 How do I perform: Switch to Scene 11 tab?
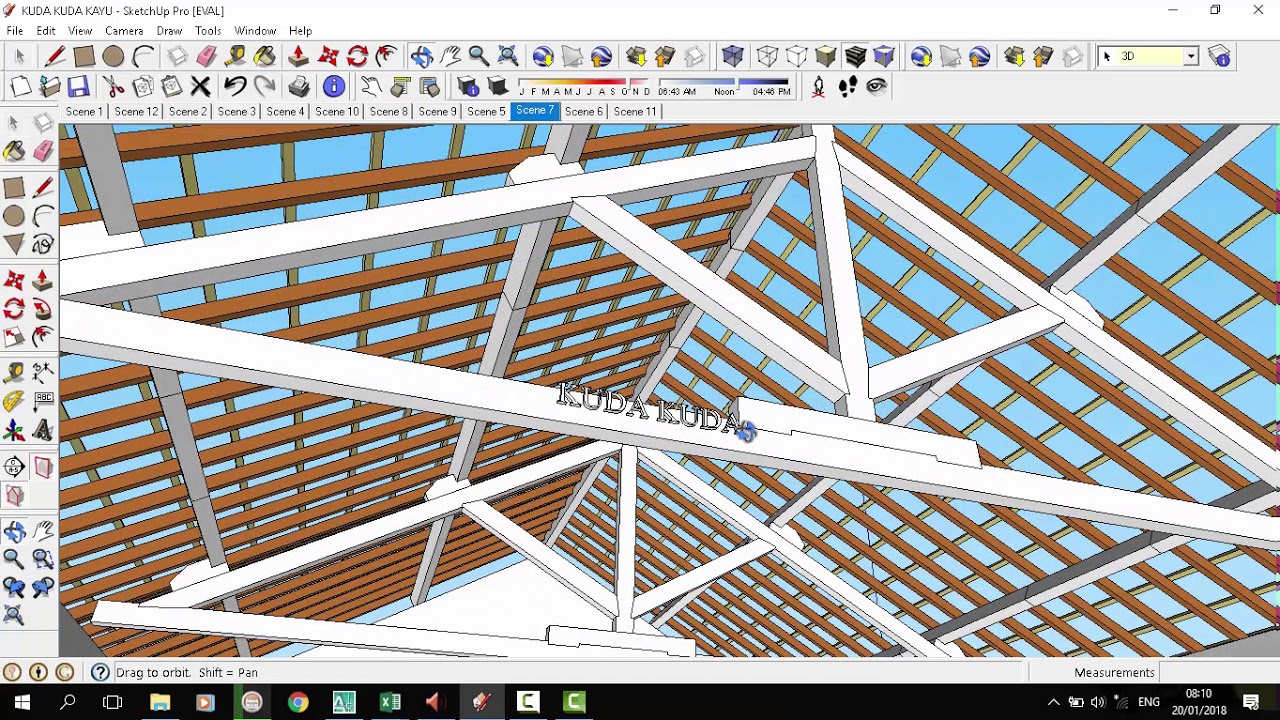point(635,111)
